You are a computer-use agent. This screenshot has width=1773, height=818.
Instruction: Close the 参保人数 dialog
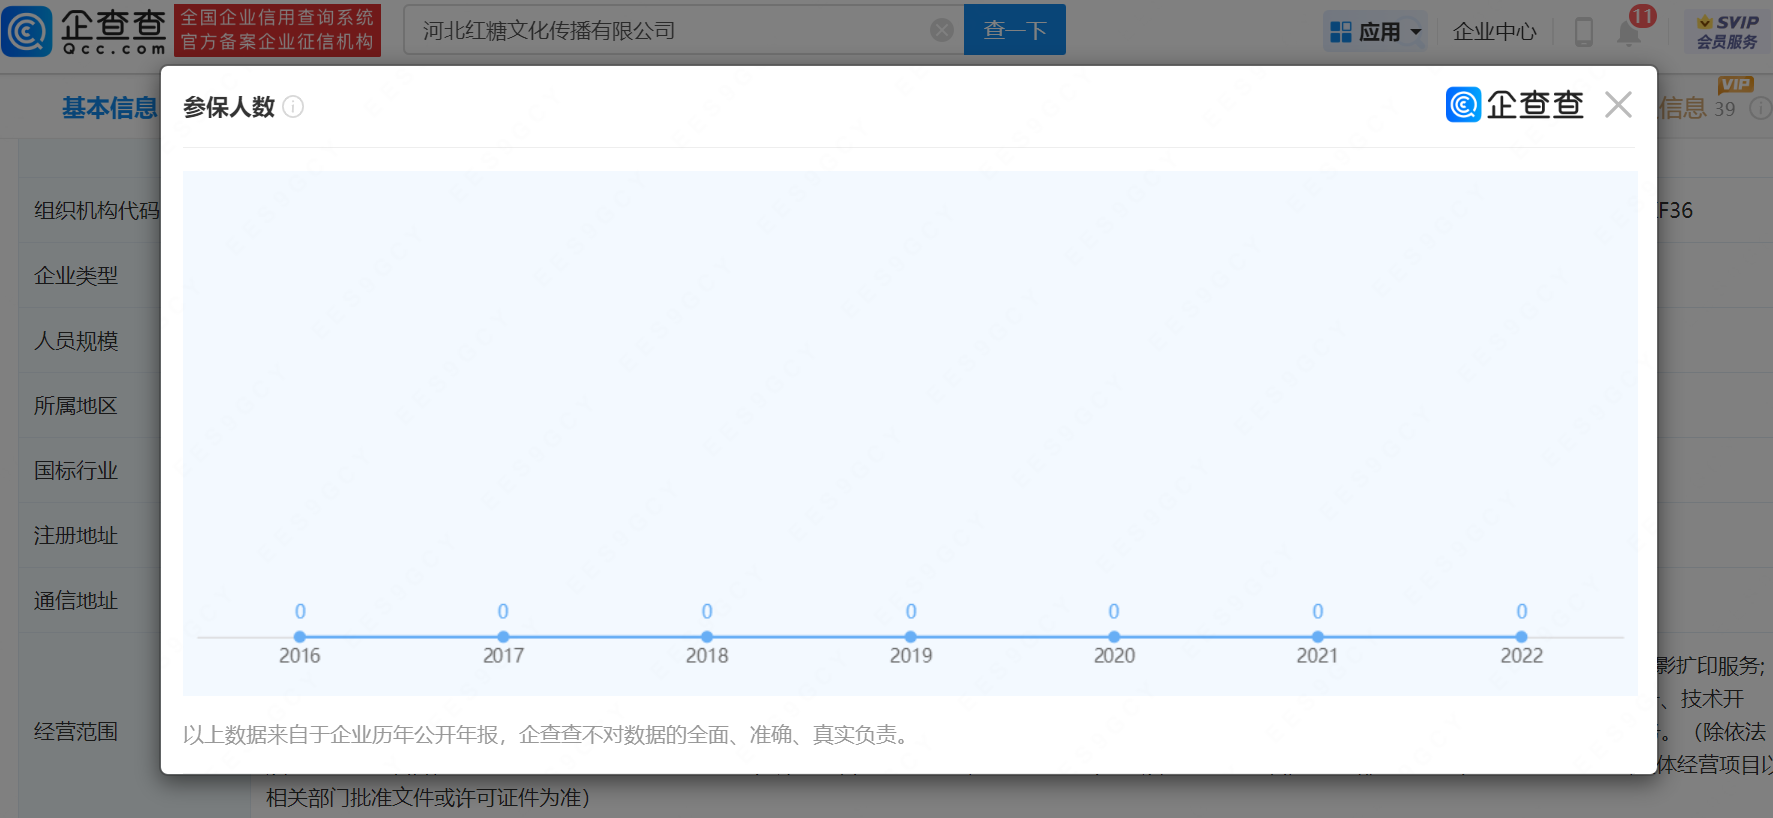coord(1618,105)
